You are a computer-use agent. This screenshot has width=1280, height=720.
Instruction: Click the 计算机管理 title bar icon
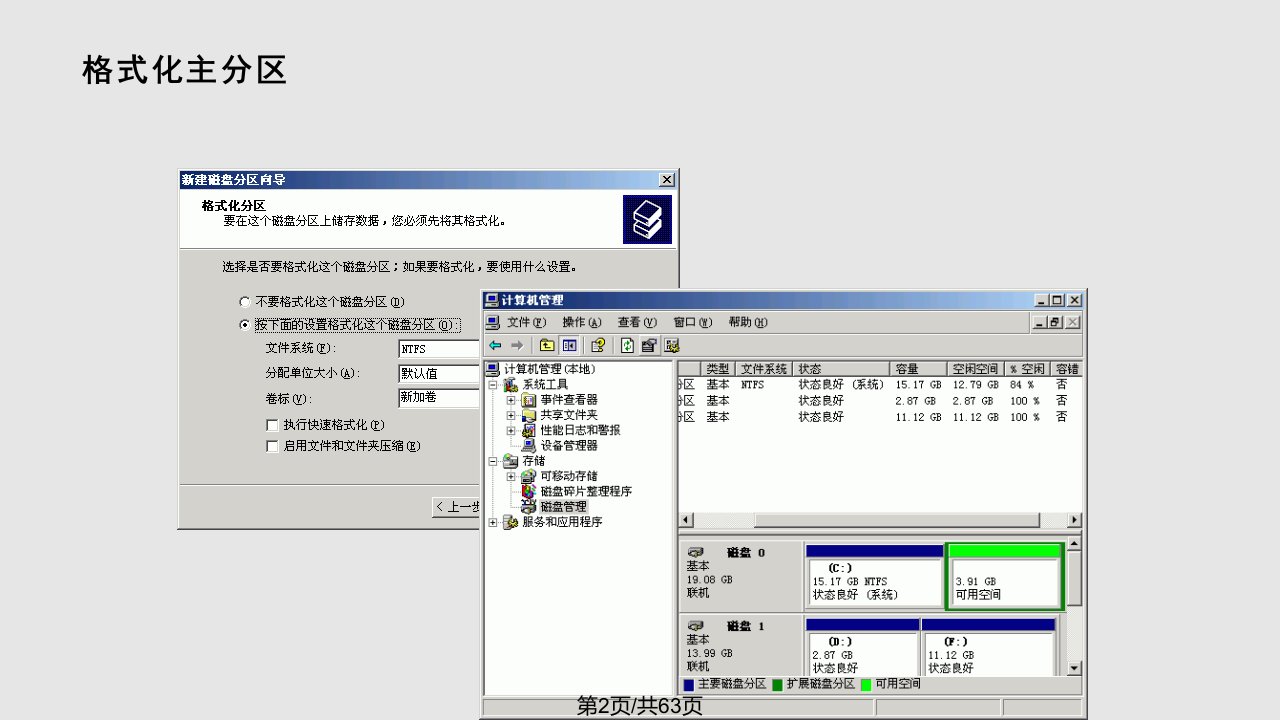click(x=491, y=300)
